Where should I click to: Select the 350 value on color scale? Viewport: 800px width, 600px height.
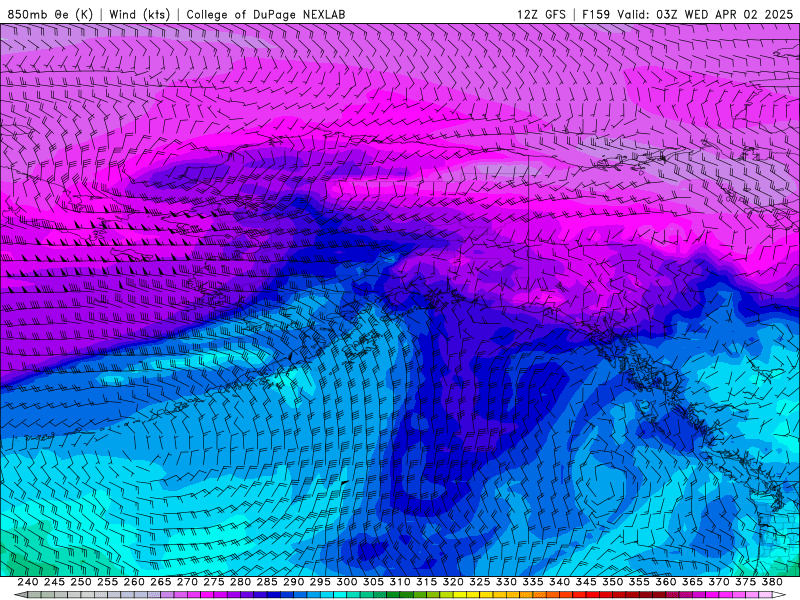[612, 582]
